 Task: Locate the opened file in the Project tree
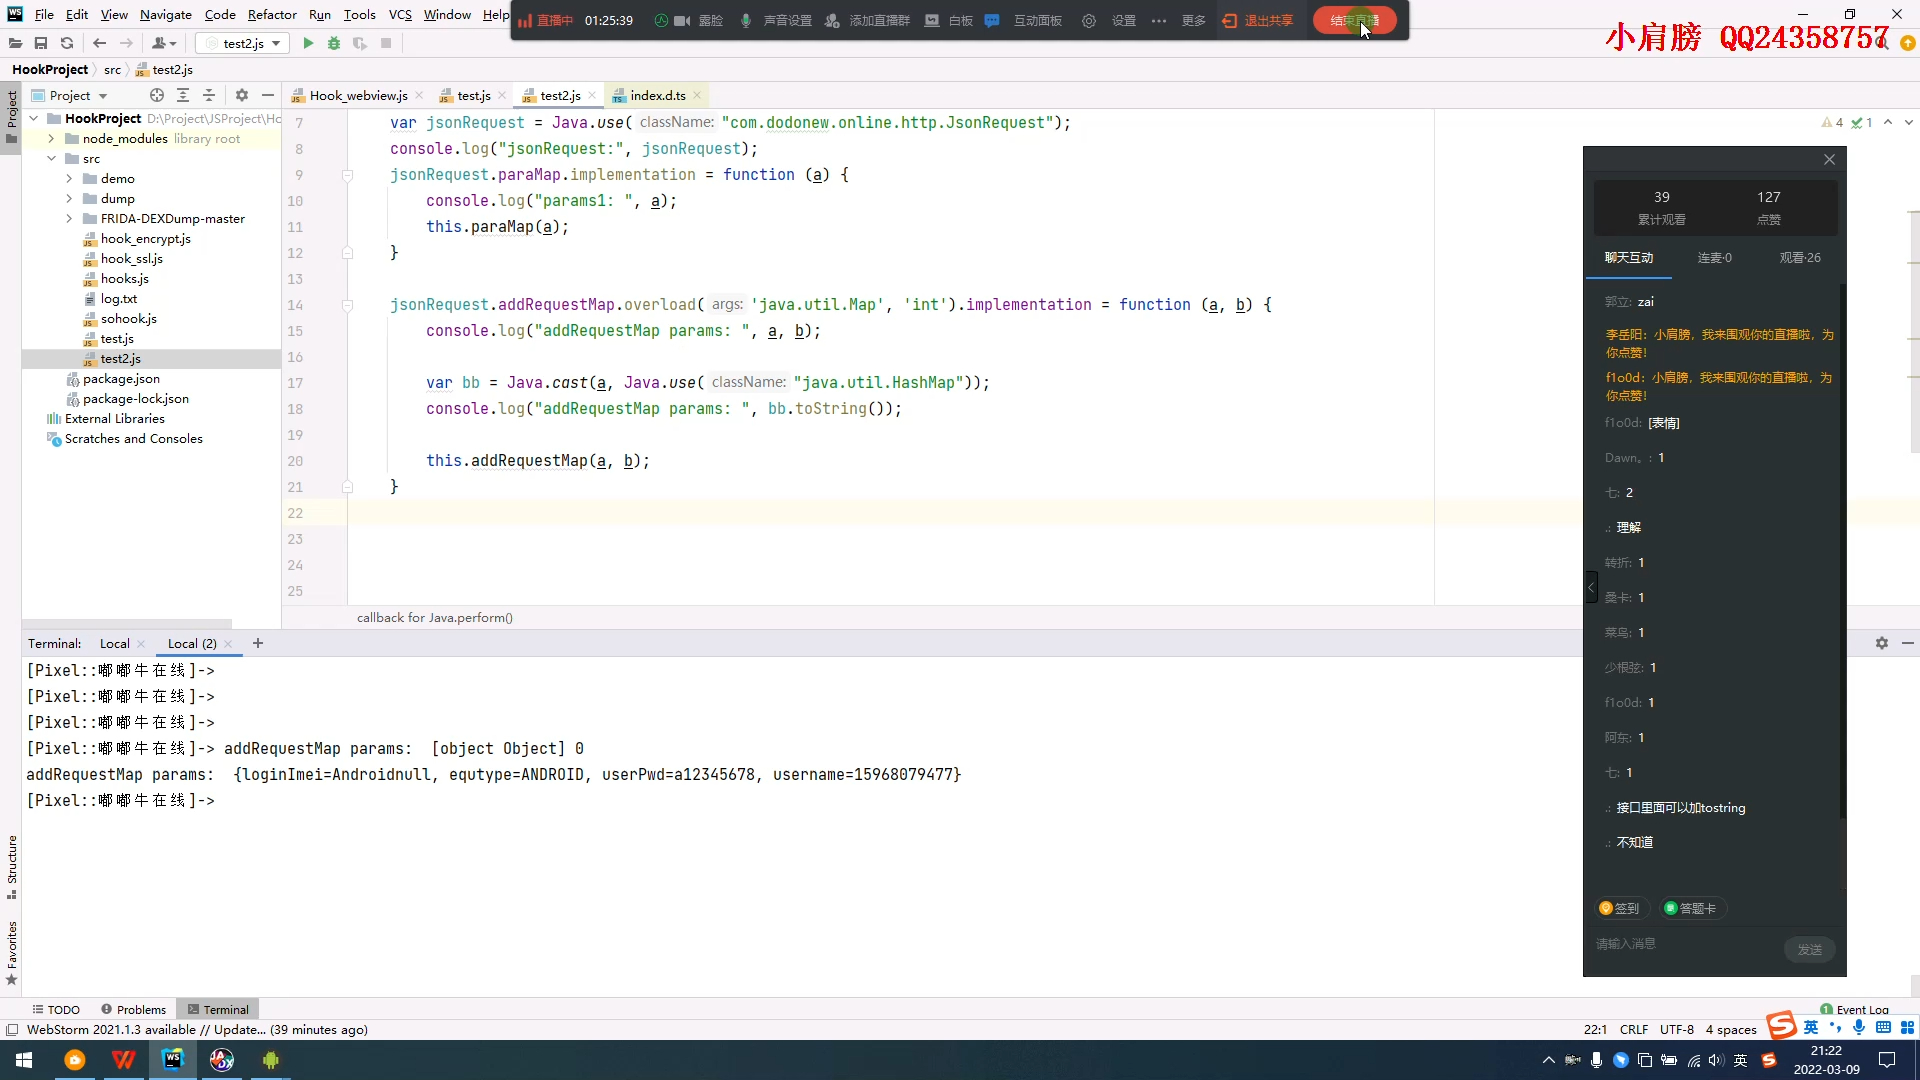pyautogui.click(x=157, y=95)
